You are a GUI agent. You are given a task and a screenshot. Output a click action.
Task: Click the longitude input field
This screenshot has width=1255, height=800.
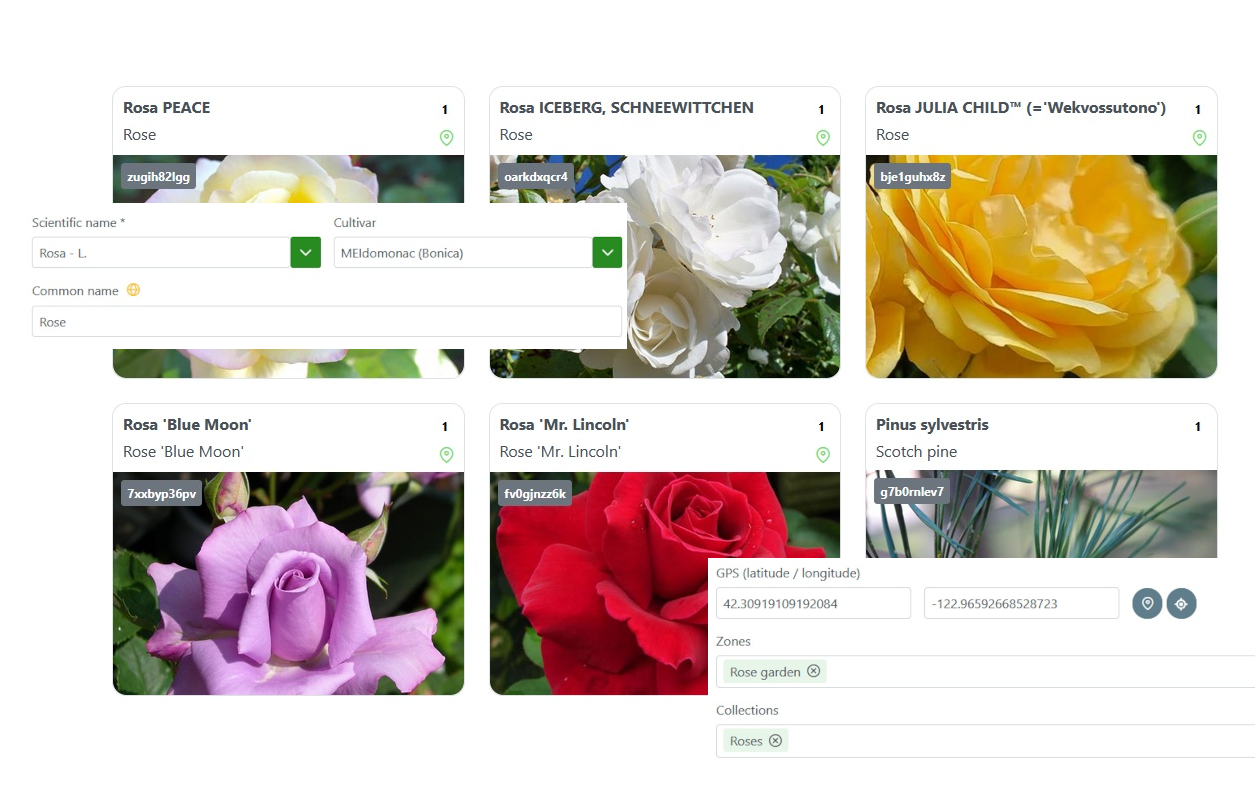coord(1021,603)
